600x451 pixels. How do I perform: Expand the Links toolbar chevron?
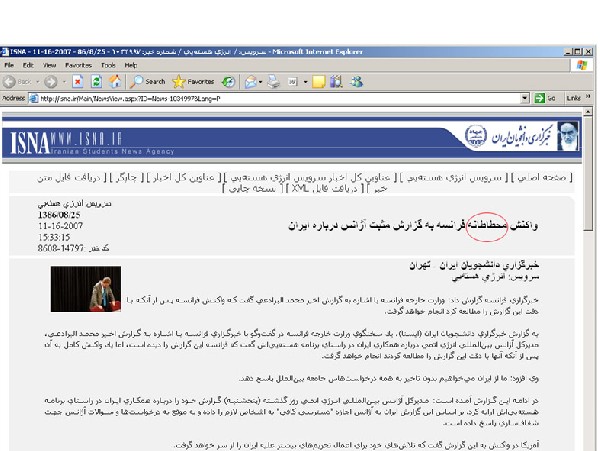coord(591,98)
